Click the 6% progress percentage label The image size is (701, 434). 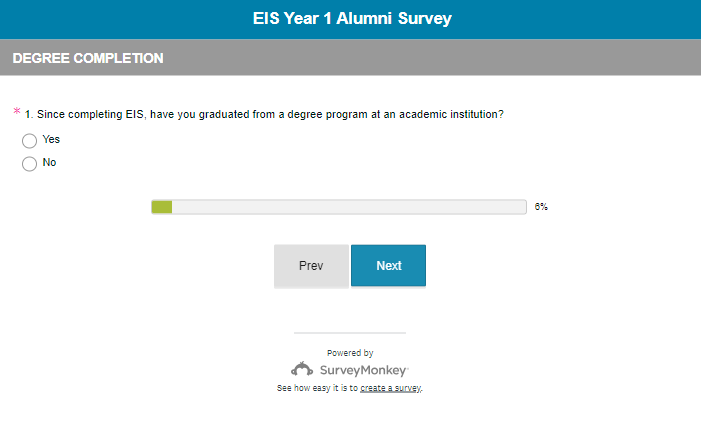pos(541,207)
